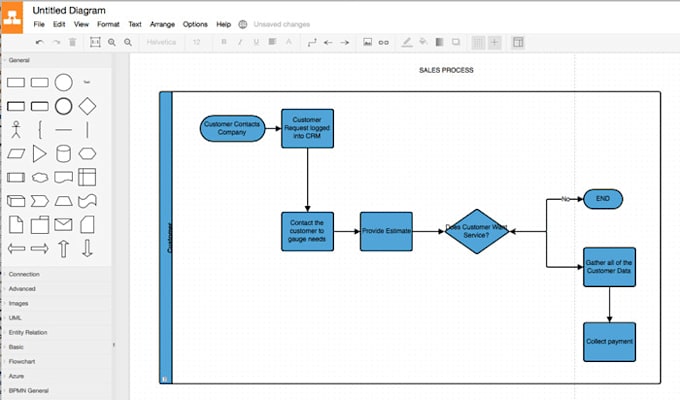
Task: Open the Edit menu
Action: point(59,24)
